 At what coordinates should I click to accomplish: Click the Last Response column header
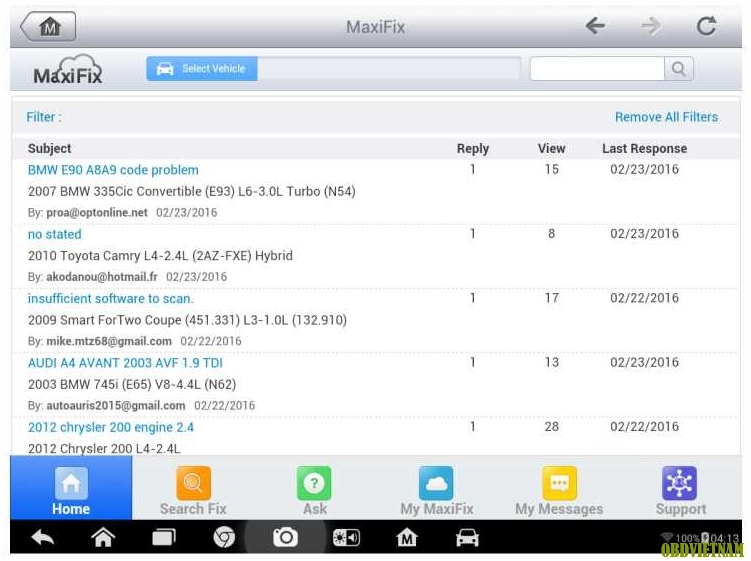[x=645, y=149]
